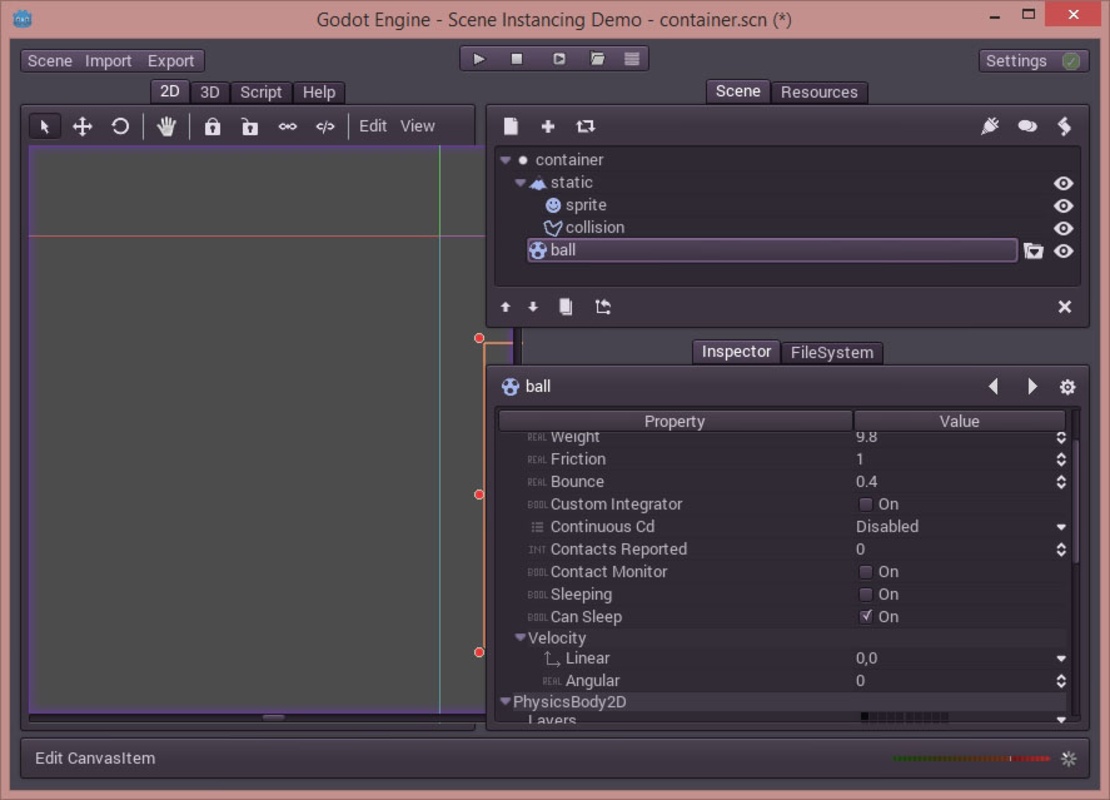The image size is (1110, 800).
Task: Stop the running scene
Action: click(x=517, y=59)
